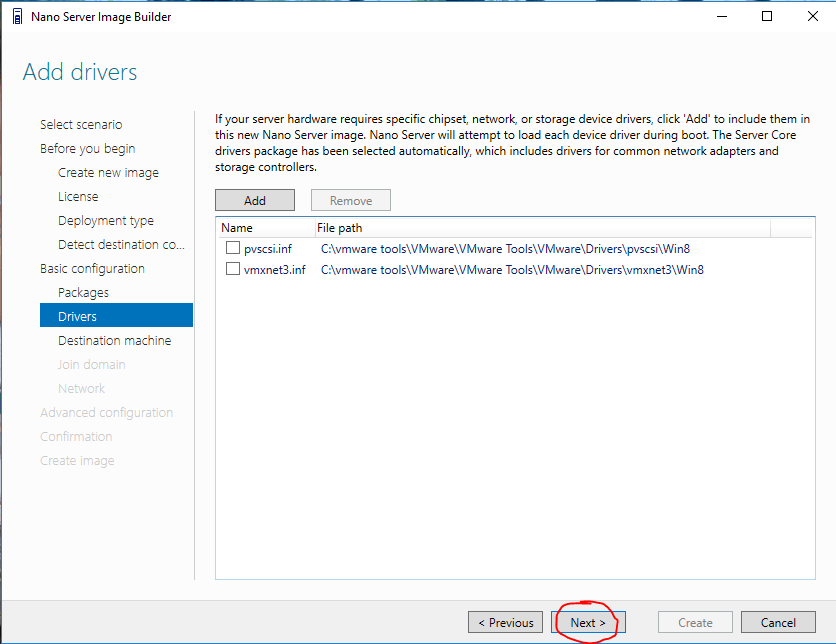This screenshot has height=644, width=836.
Task: Tick the pvscsi.inf driver checkbox
Action: (233, 248)
